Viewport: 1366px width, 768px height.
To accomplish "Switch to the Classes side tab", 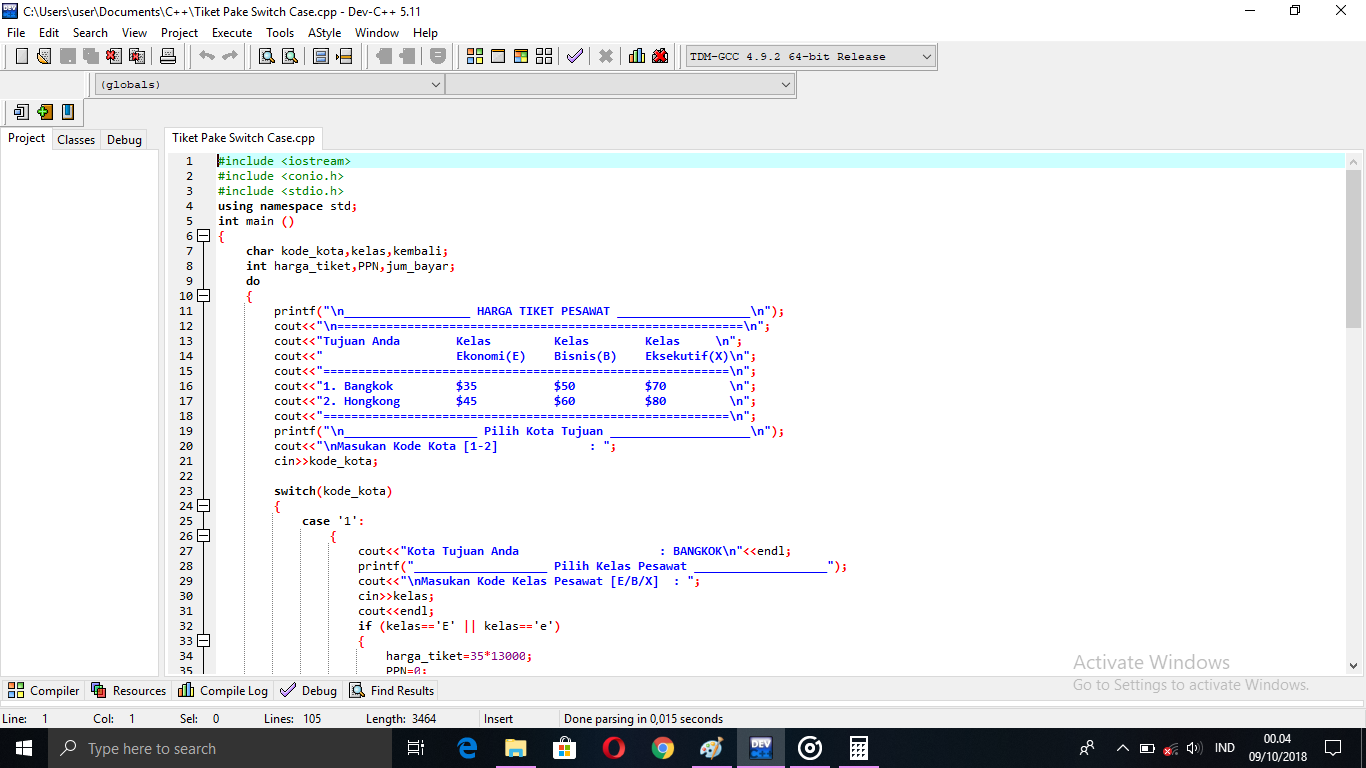I will click(76, 140).
